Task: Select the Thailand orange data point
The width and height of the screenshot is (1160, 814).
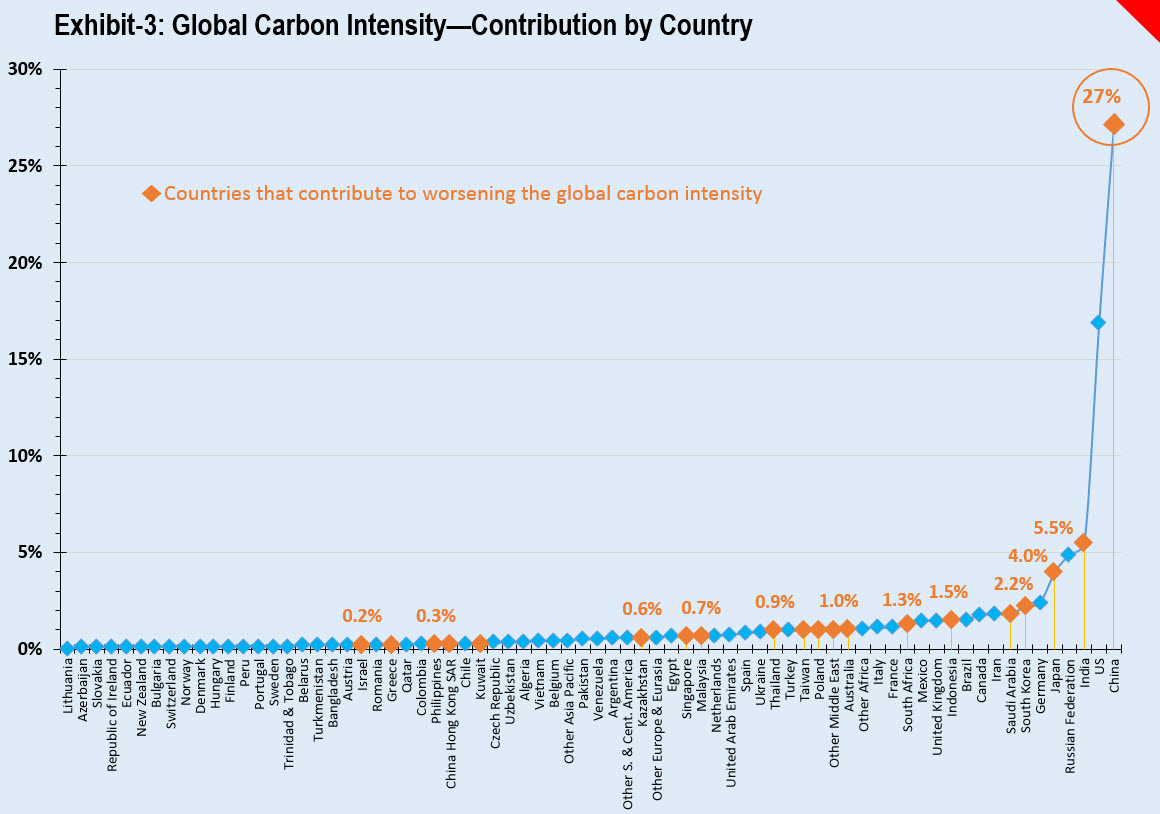Action: [774, 629]
